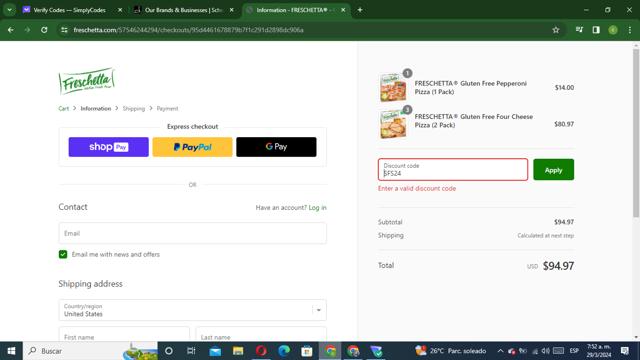
Task: Show hidden system tray icons
Action: [500, 351]
